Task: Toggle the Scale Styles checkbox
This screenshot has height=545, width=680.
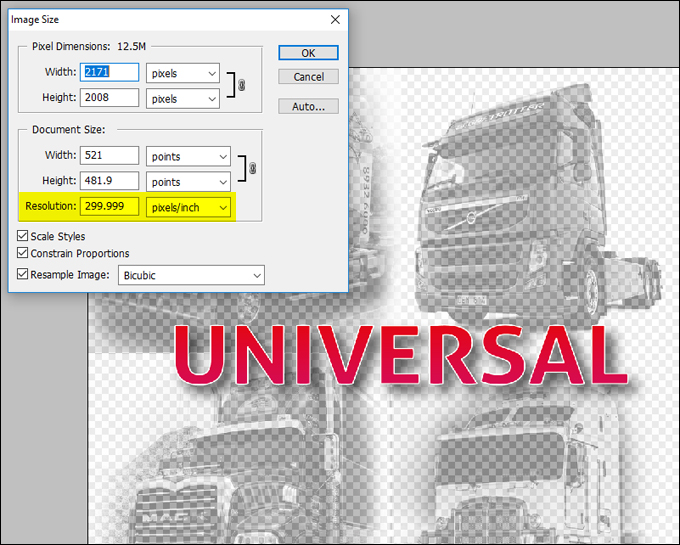Action: click(23, 236)
